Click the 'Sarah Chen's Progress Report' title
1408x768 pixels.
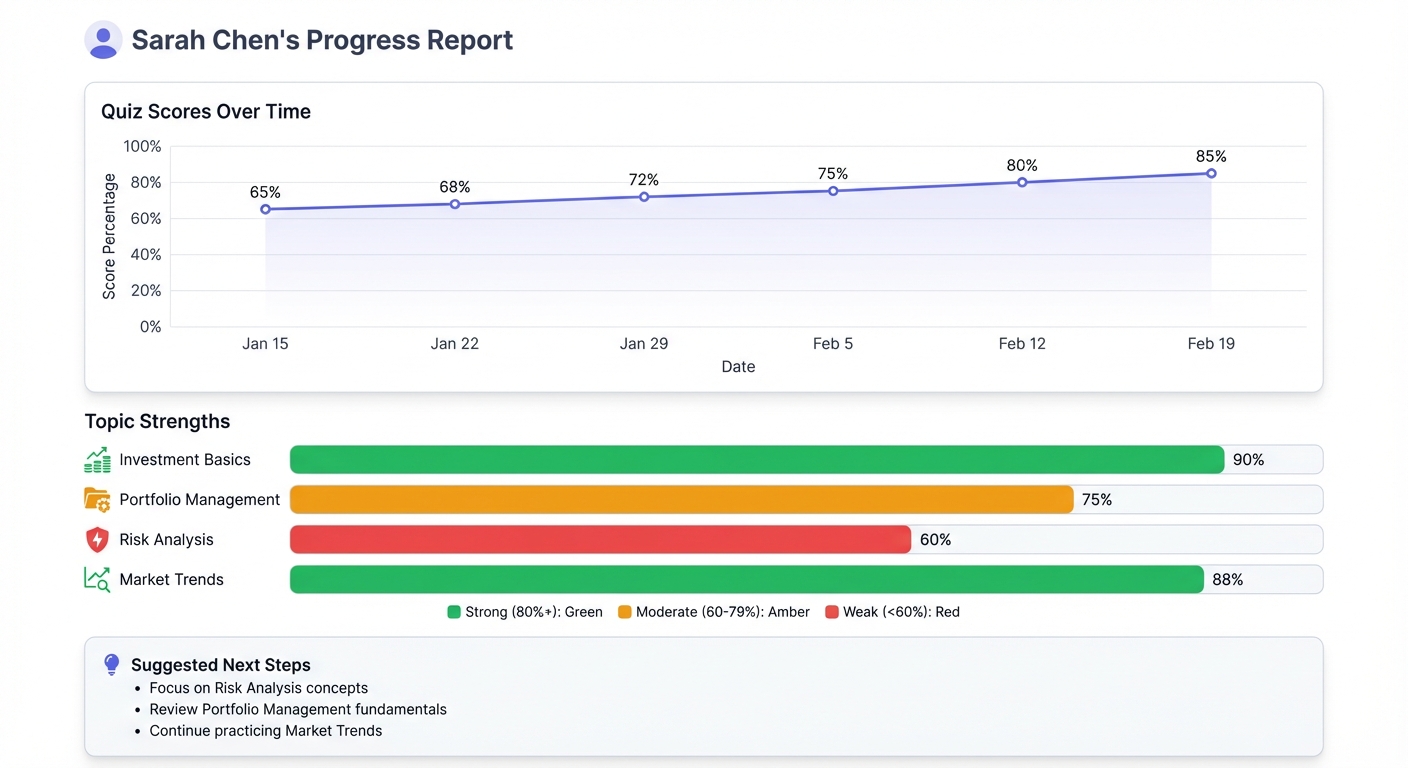(x=322, y=41)
